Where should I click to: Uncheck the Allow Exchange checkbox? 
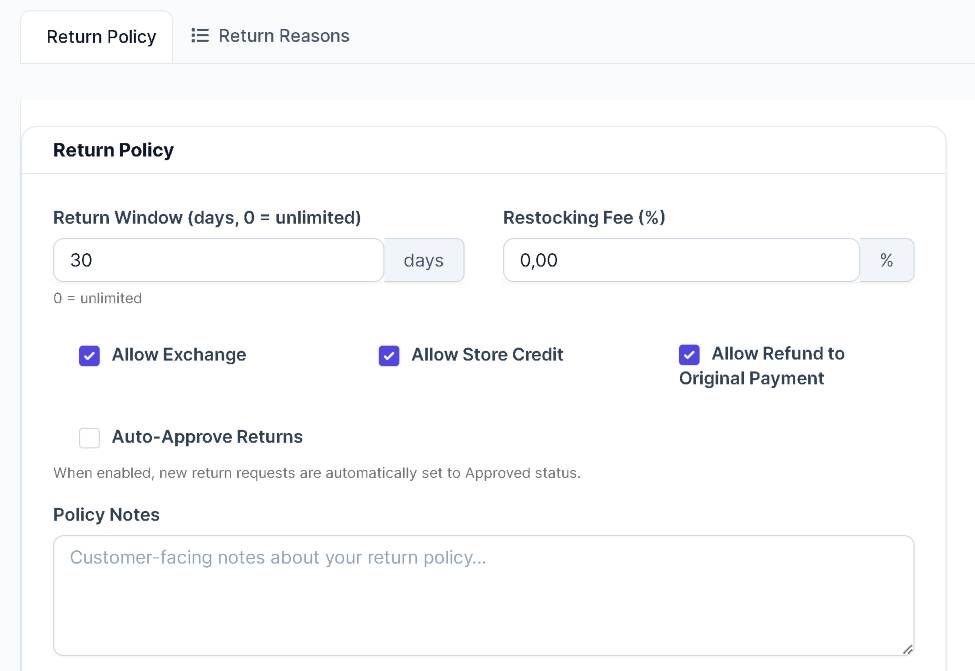90,356
